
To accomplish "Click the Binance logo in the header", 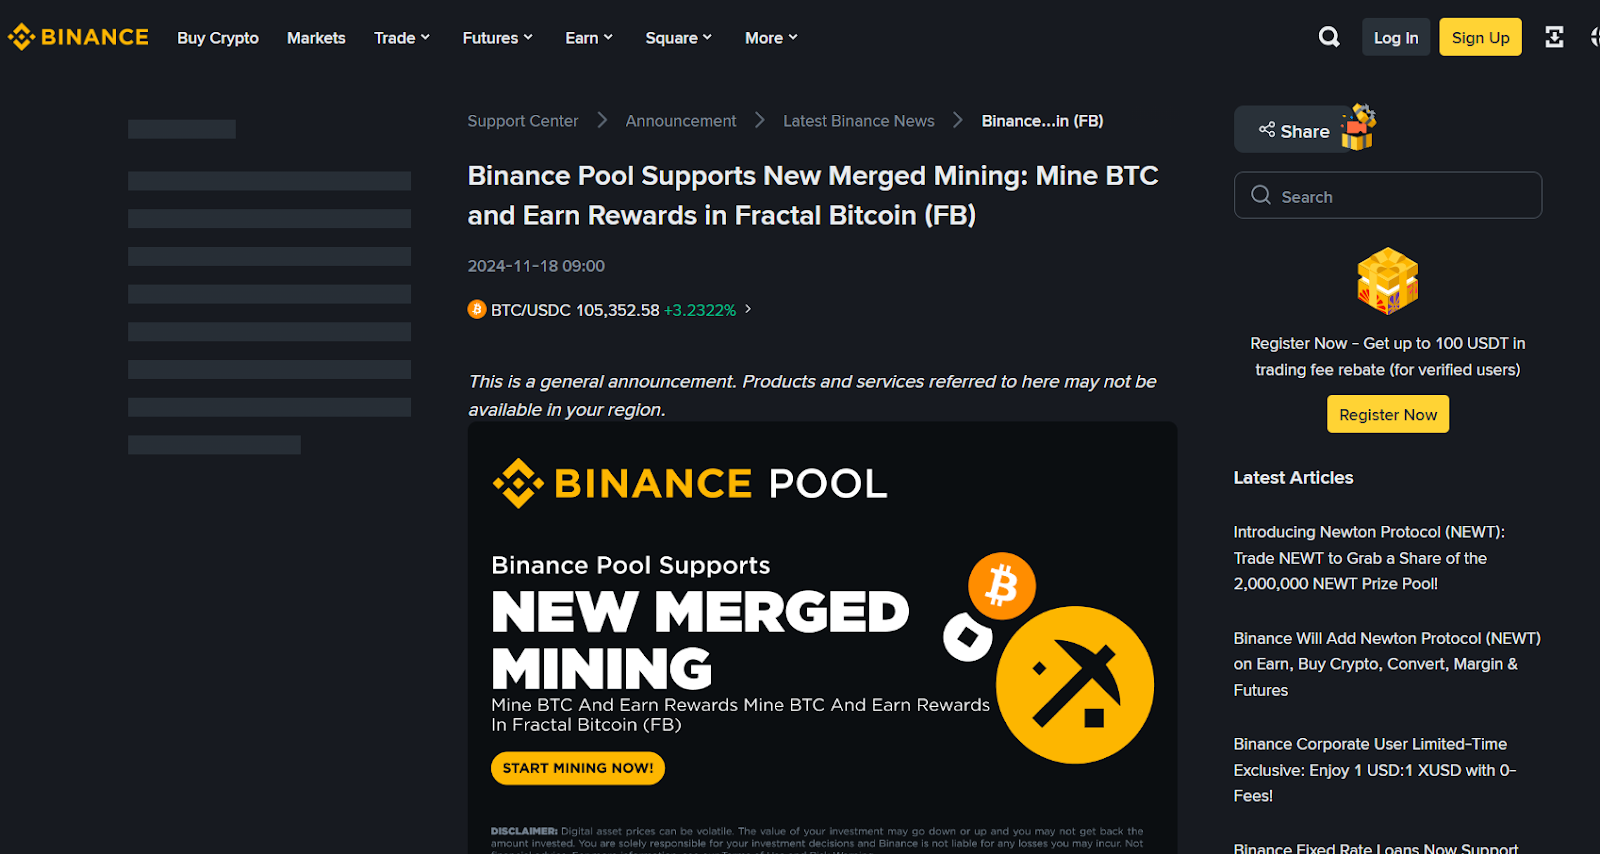I will pos(78,37).
